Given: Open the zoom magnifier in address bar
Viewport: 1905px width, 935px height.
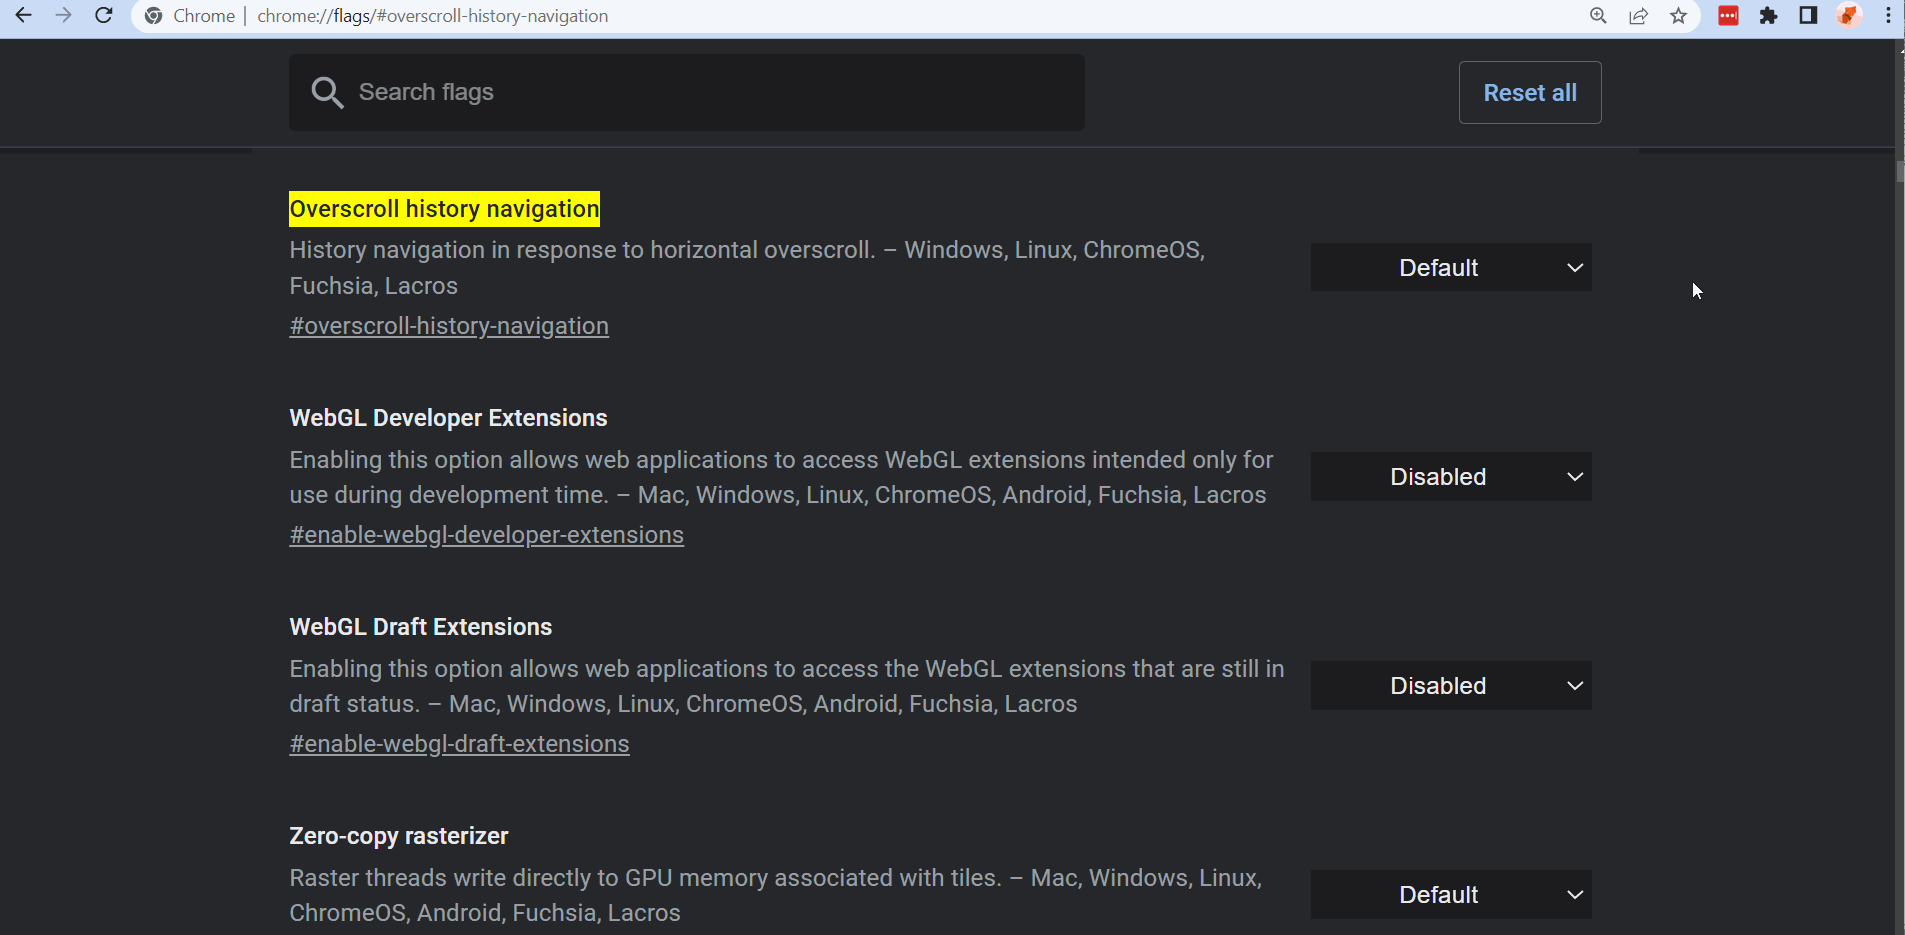Looking at the screenshot, I should 1598,16.
